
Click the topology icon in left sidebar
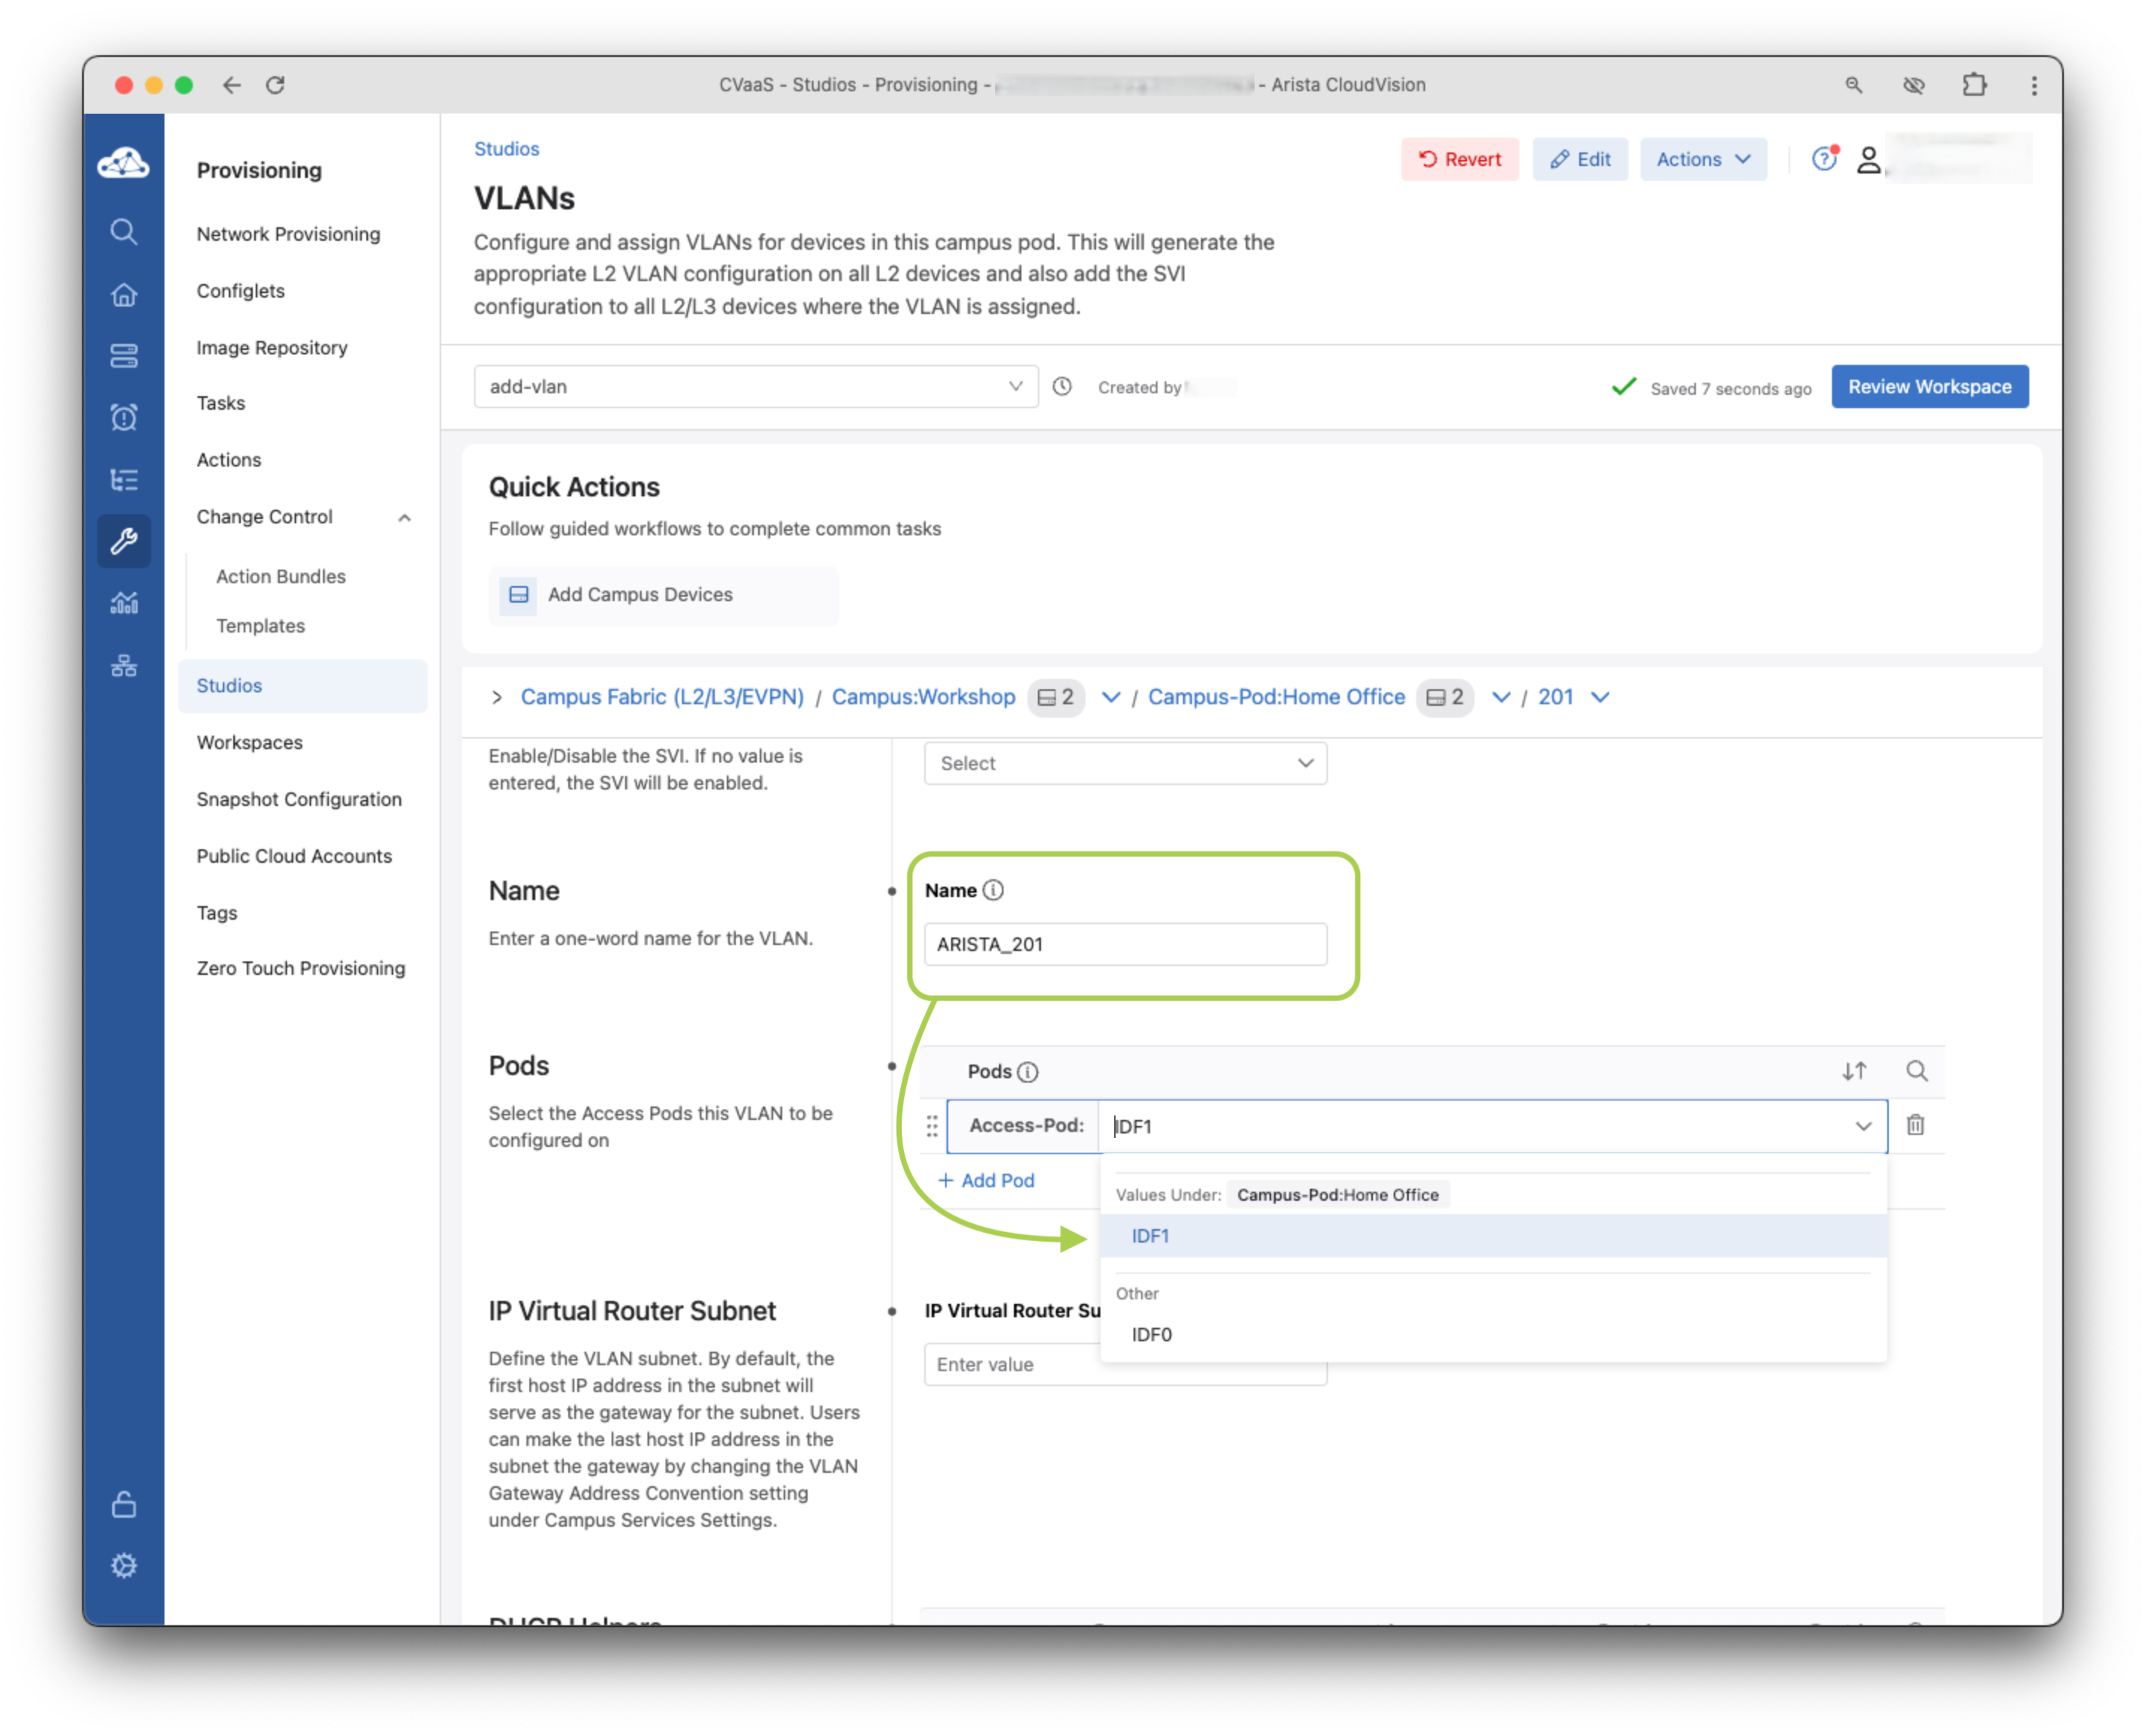tap(123, 666)
